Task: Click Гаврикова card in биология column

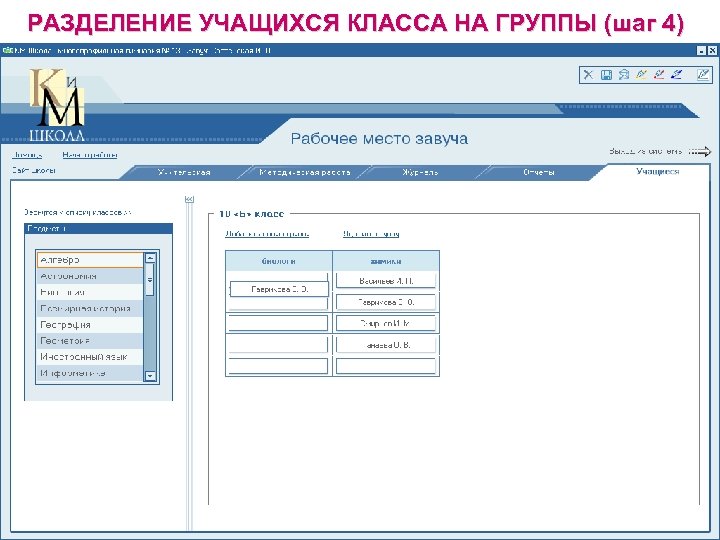Action: (x=279, y=289)
